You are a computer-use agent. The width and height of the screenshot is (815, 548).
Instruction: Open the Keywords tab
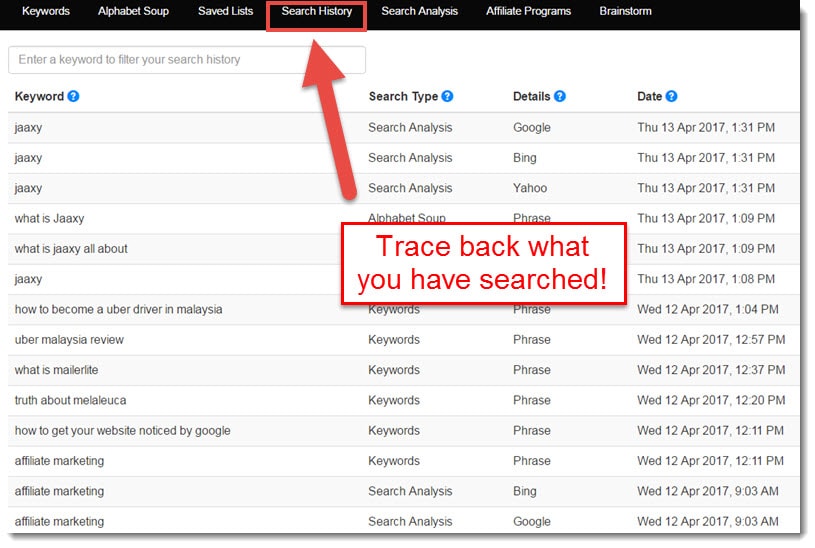46,11
